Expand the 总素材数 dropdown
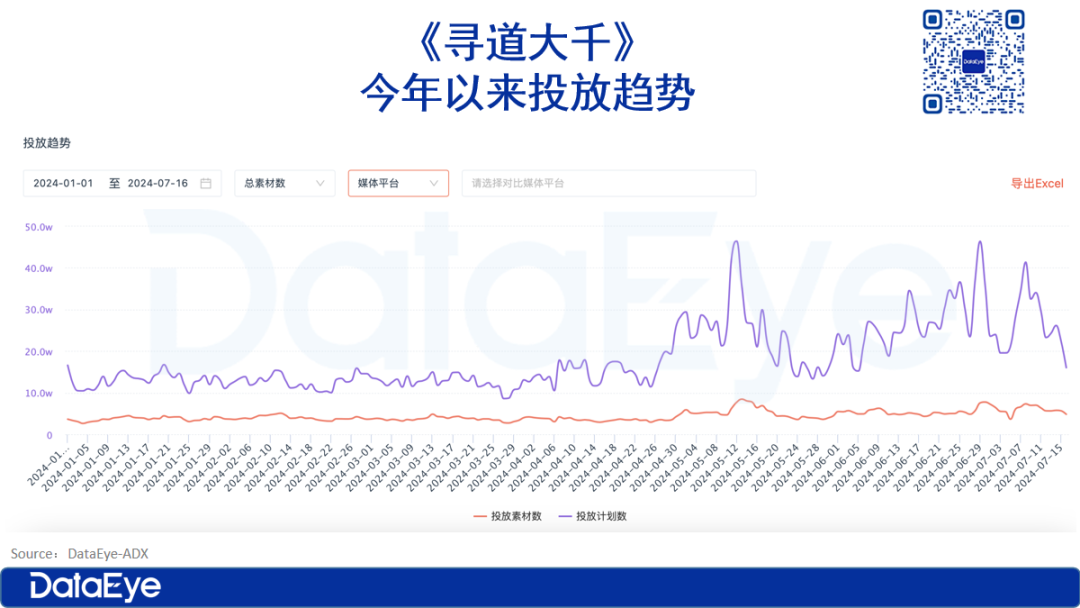The image size is (1080, 608). [x=285, y=183]
